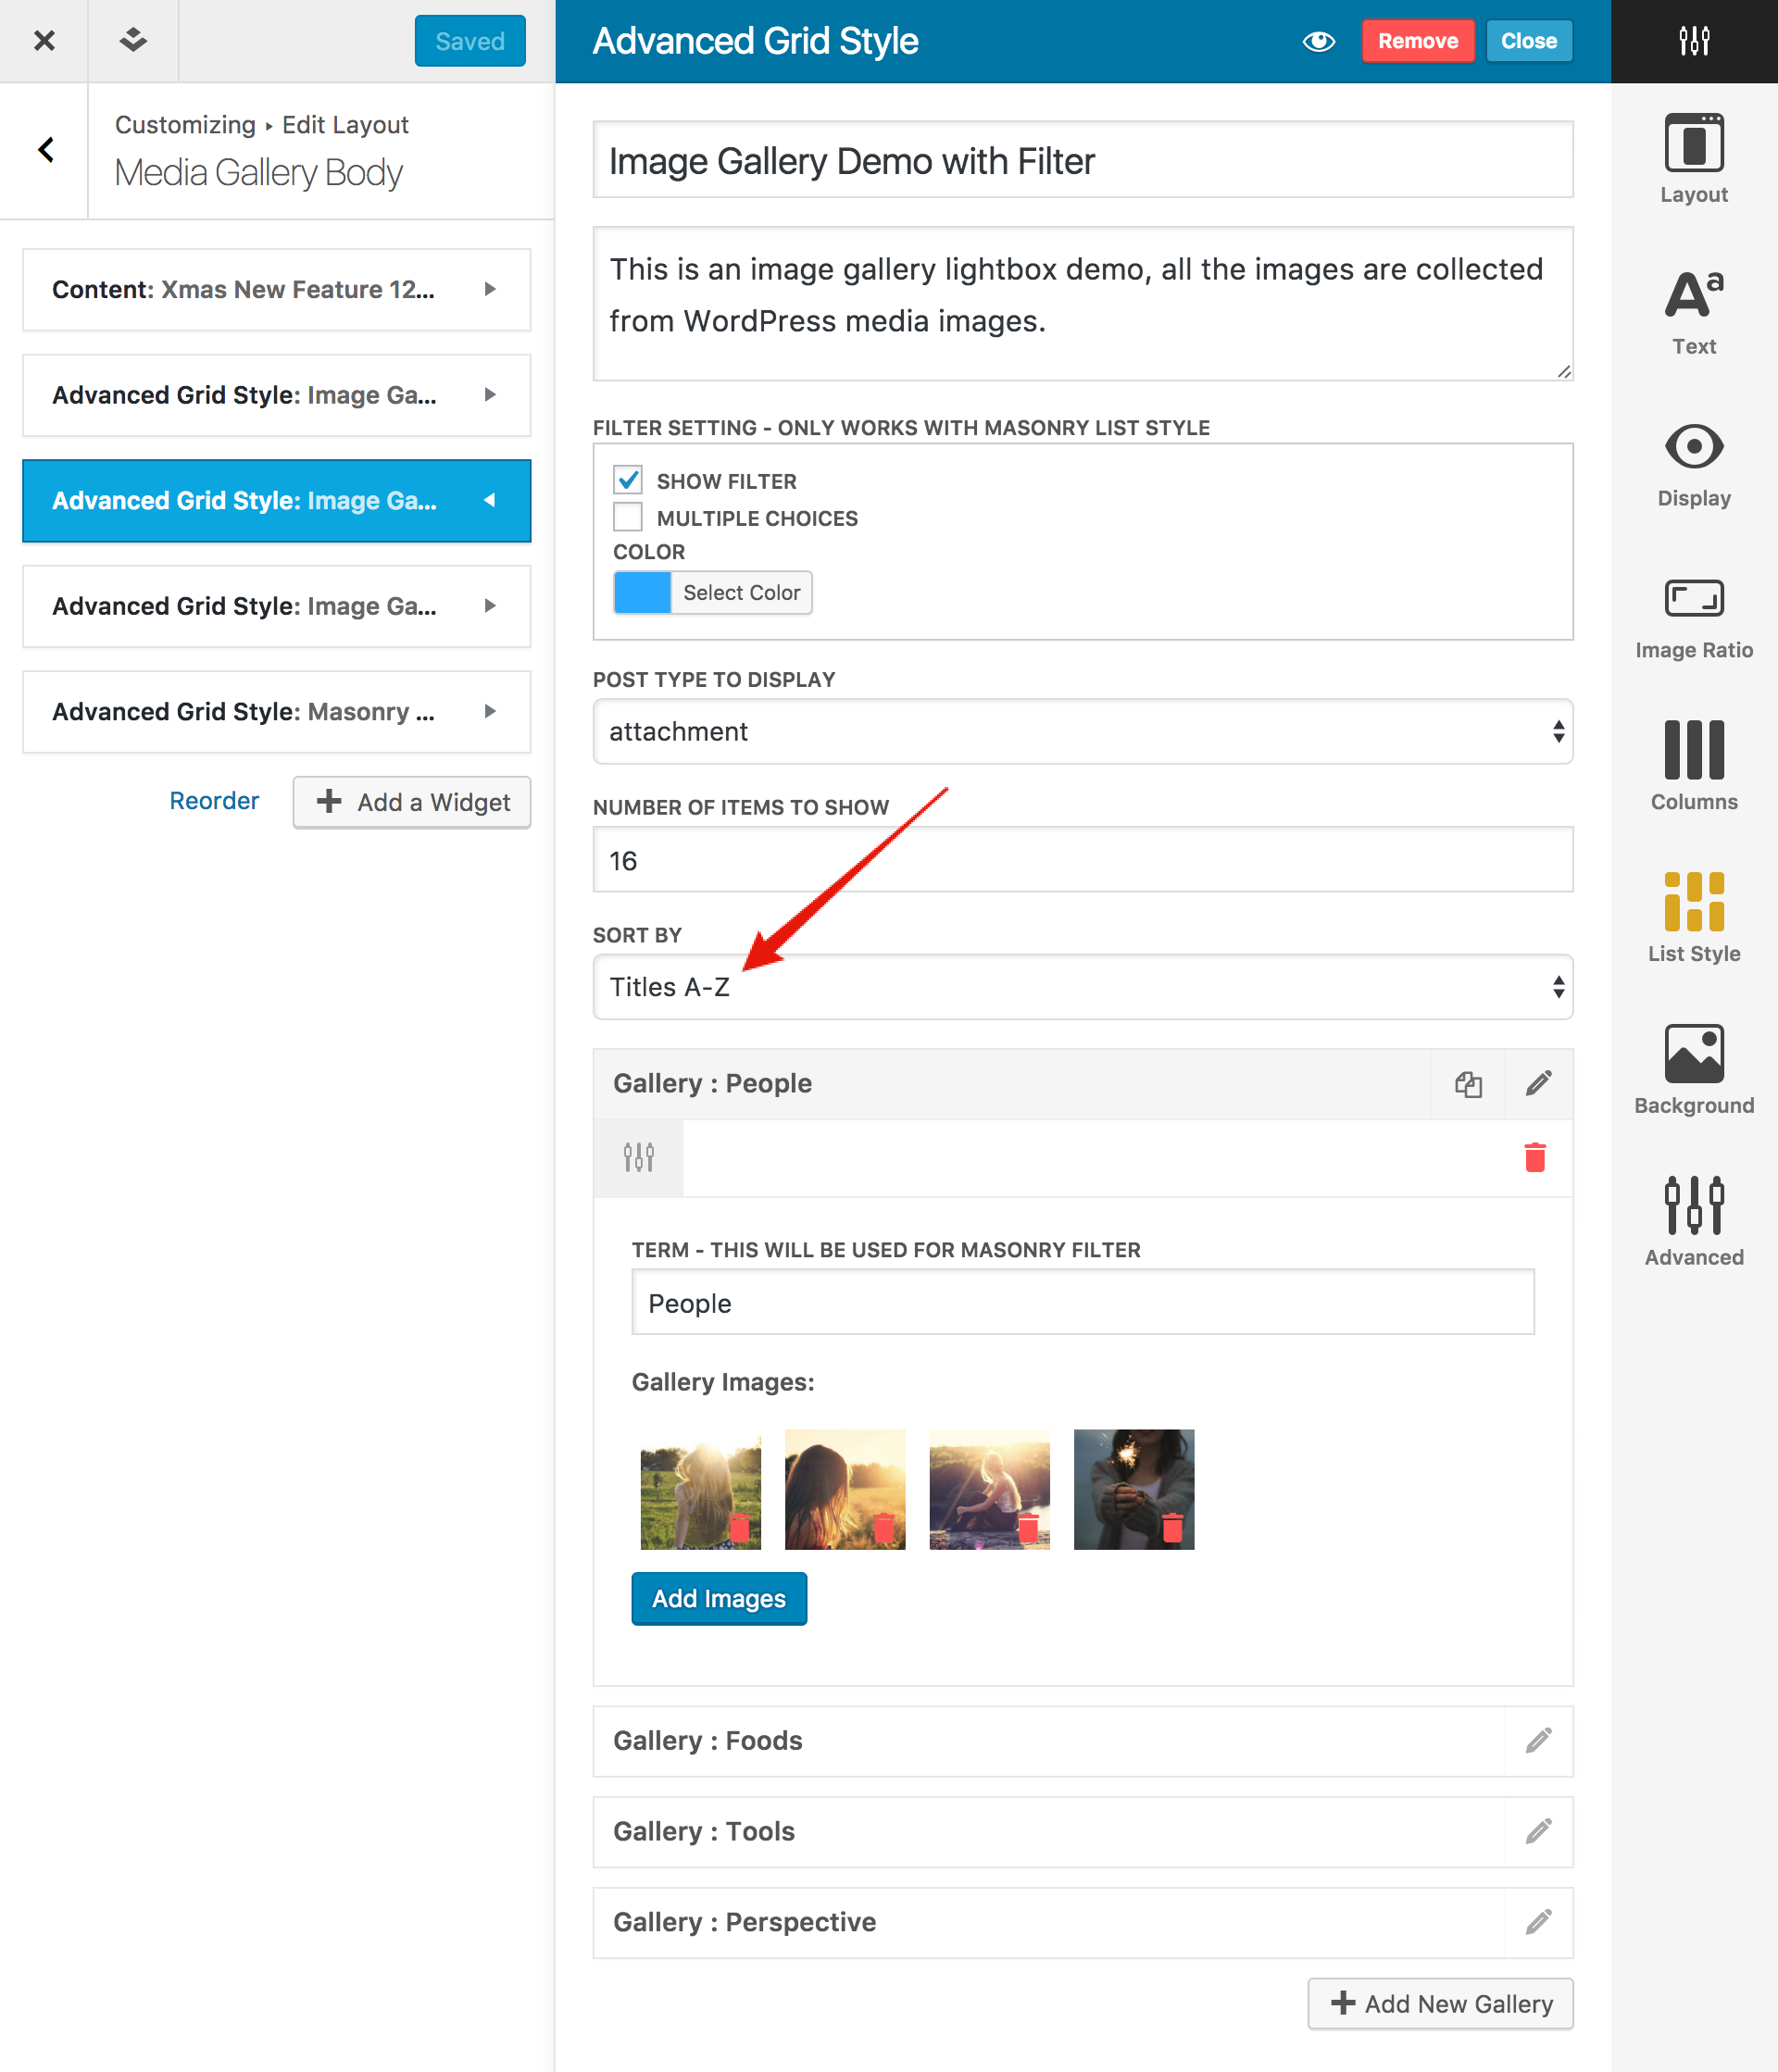Edit Gallery : Tools with the pencil icon
1778x2072 pixels.
(x=1539, y=1832)
